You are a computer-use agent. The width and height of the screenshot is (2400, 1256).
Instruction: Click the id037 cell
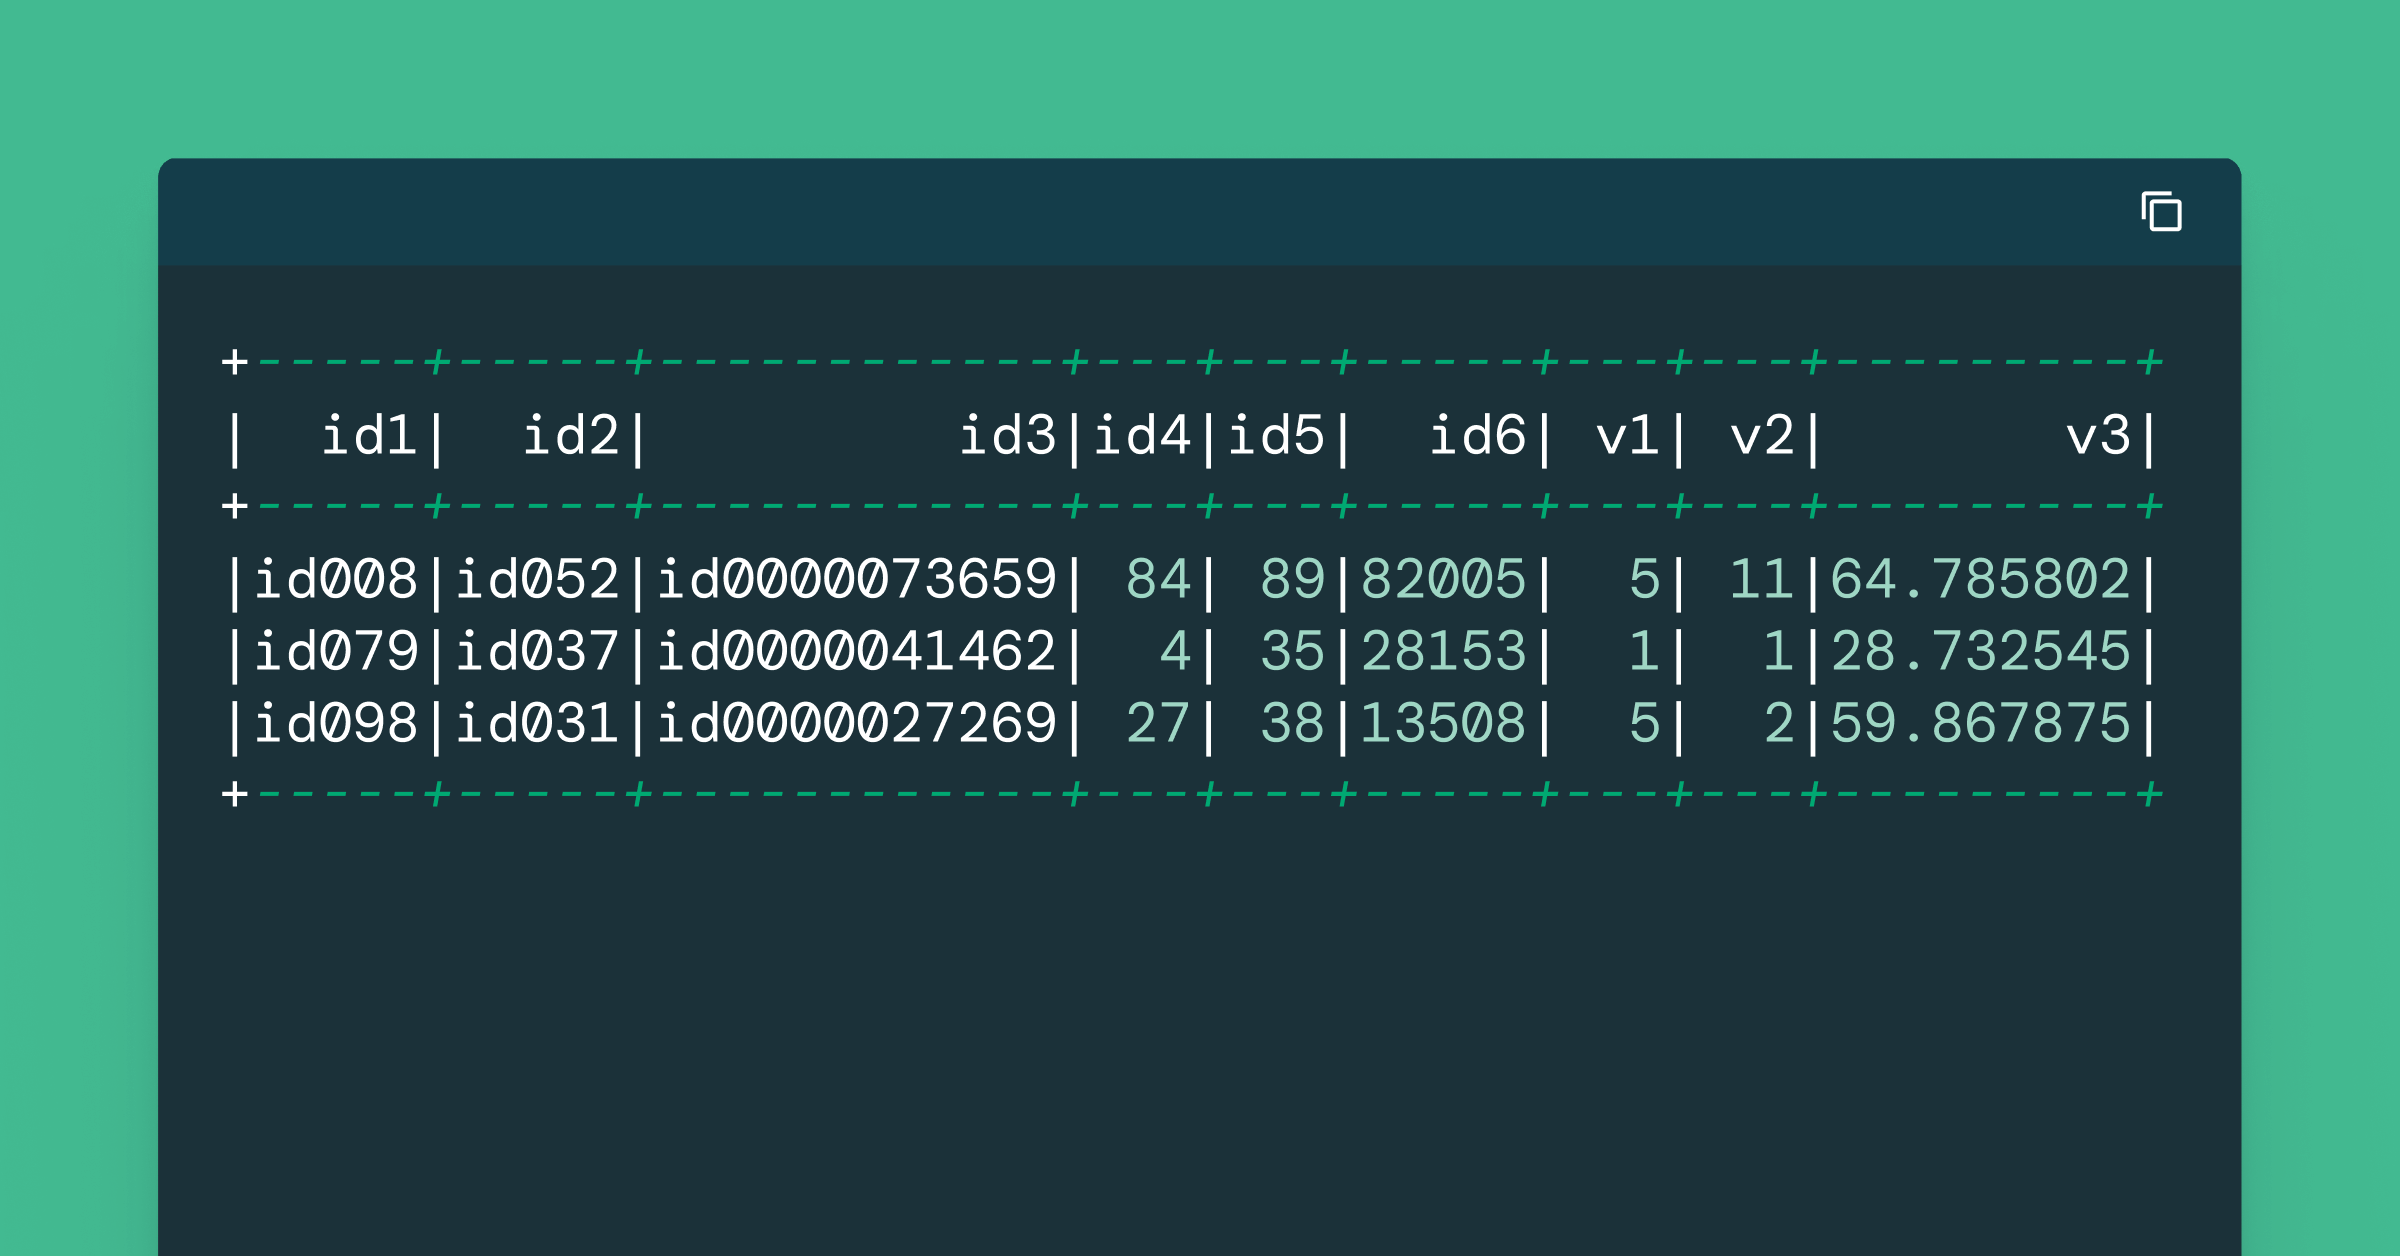coord(537,652)
